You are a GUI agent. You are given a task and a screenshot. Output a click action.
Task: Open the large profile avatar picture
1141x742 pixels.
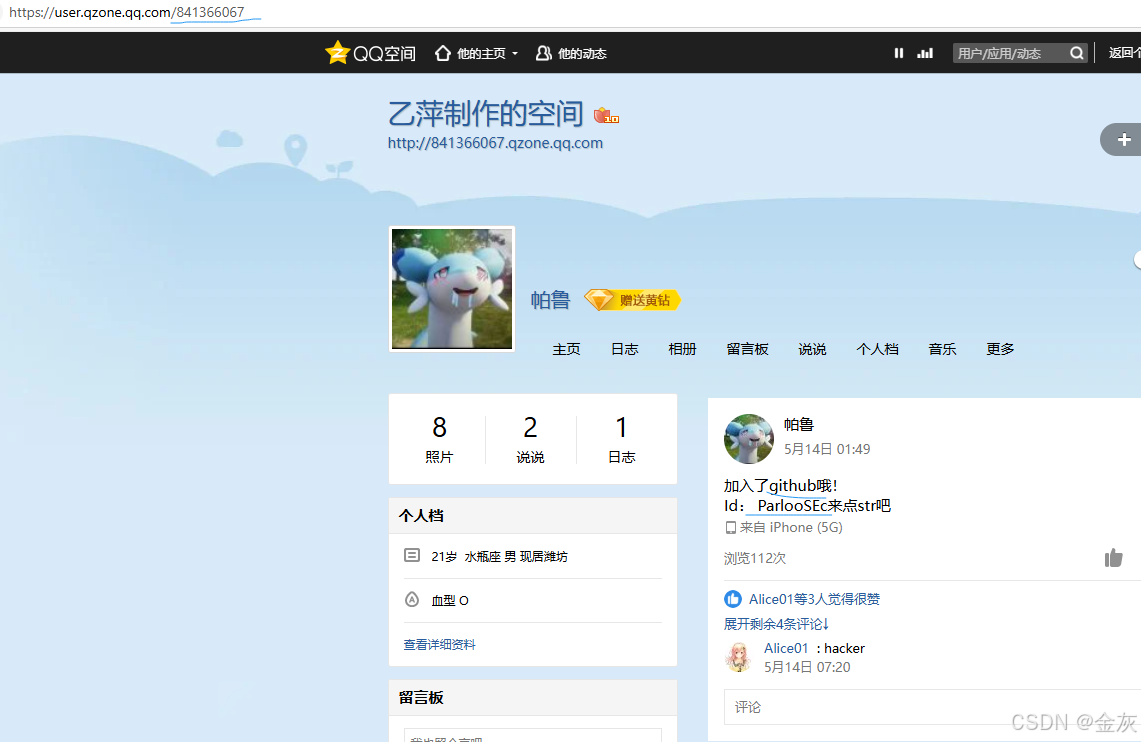point(452,289)
